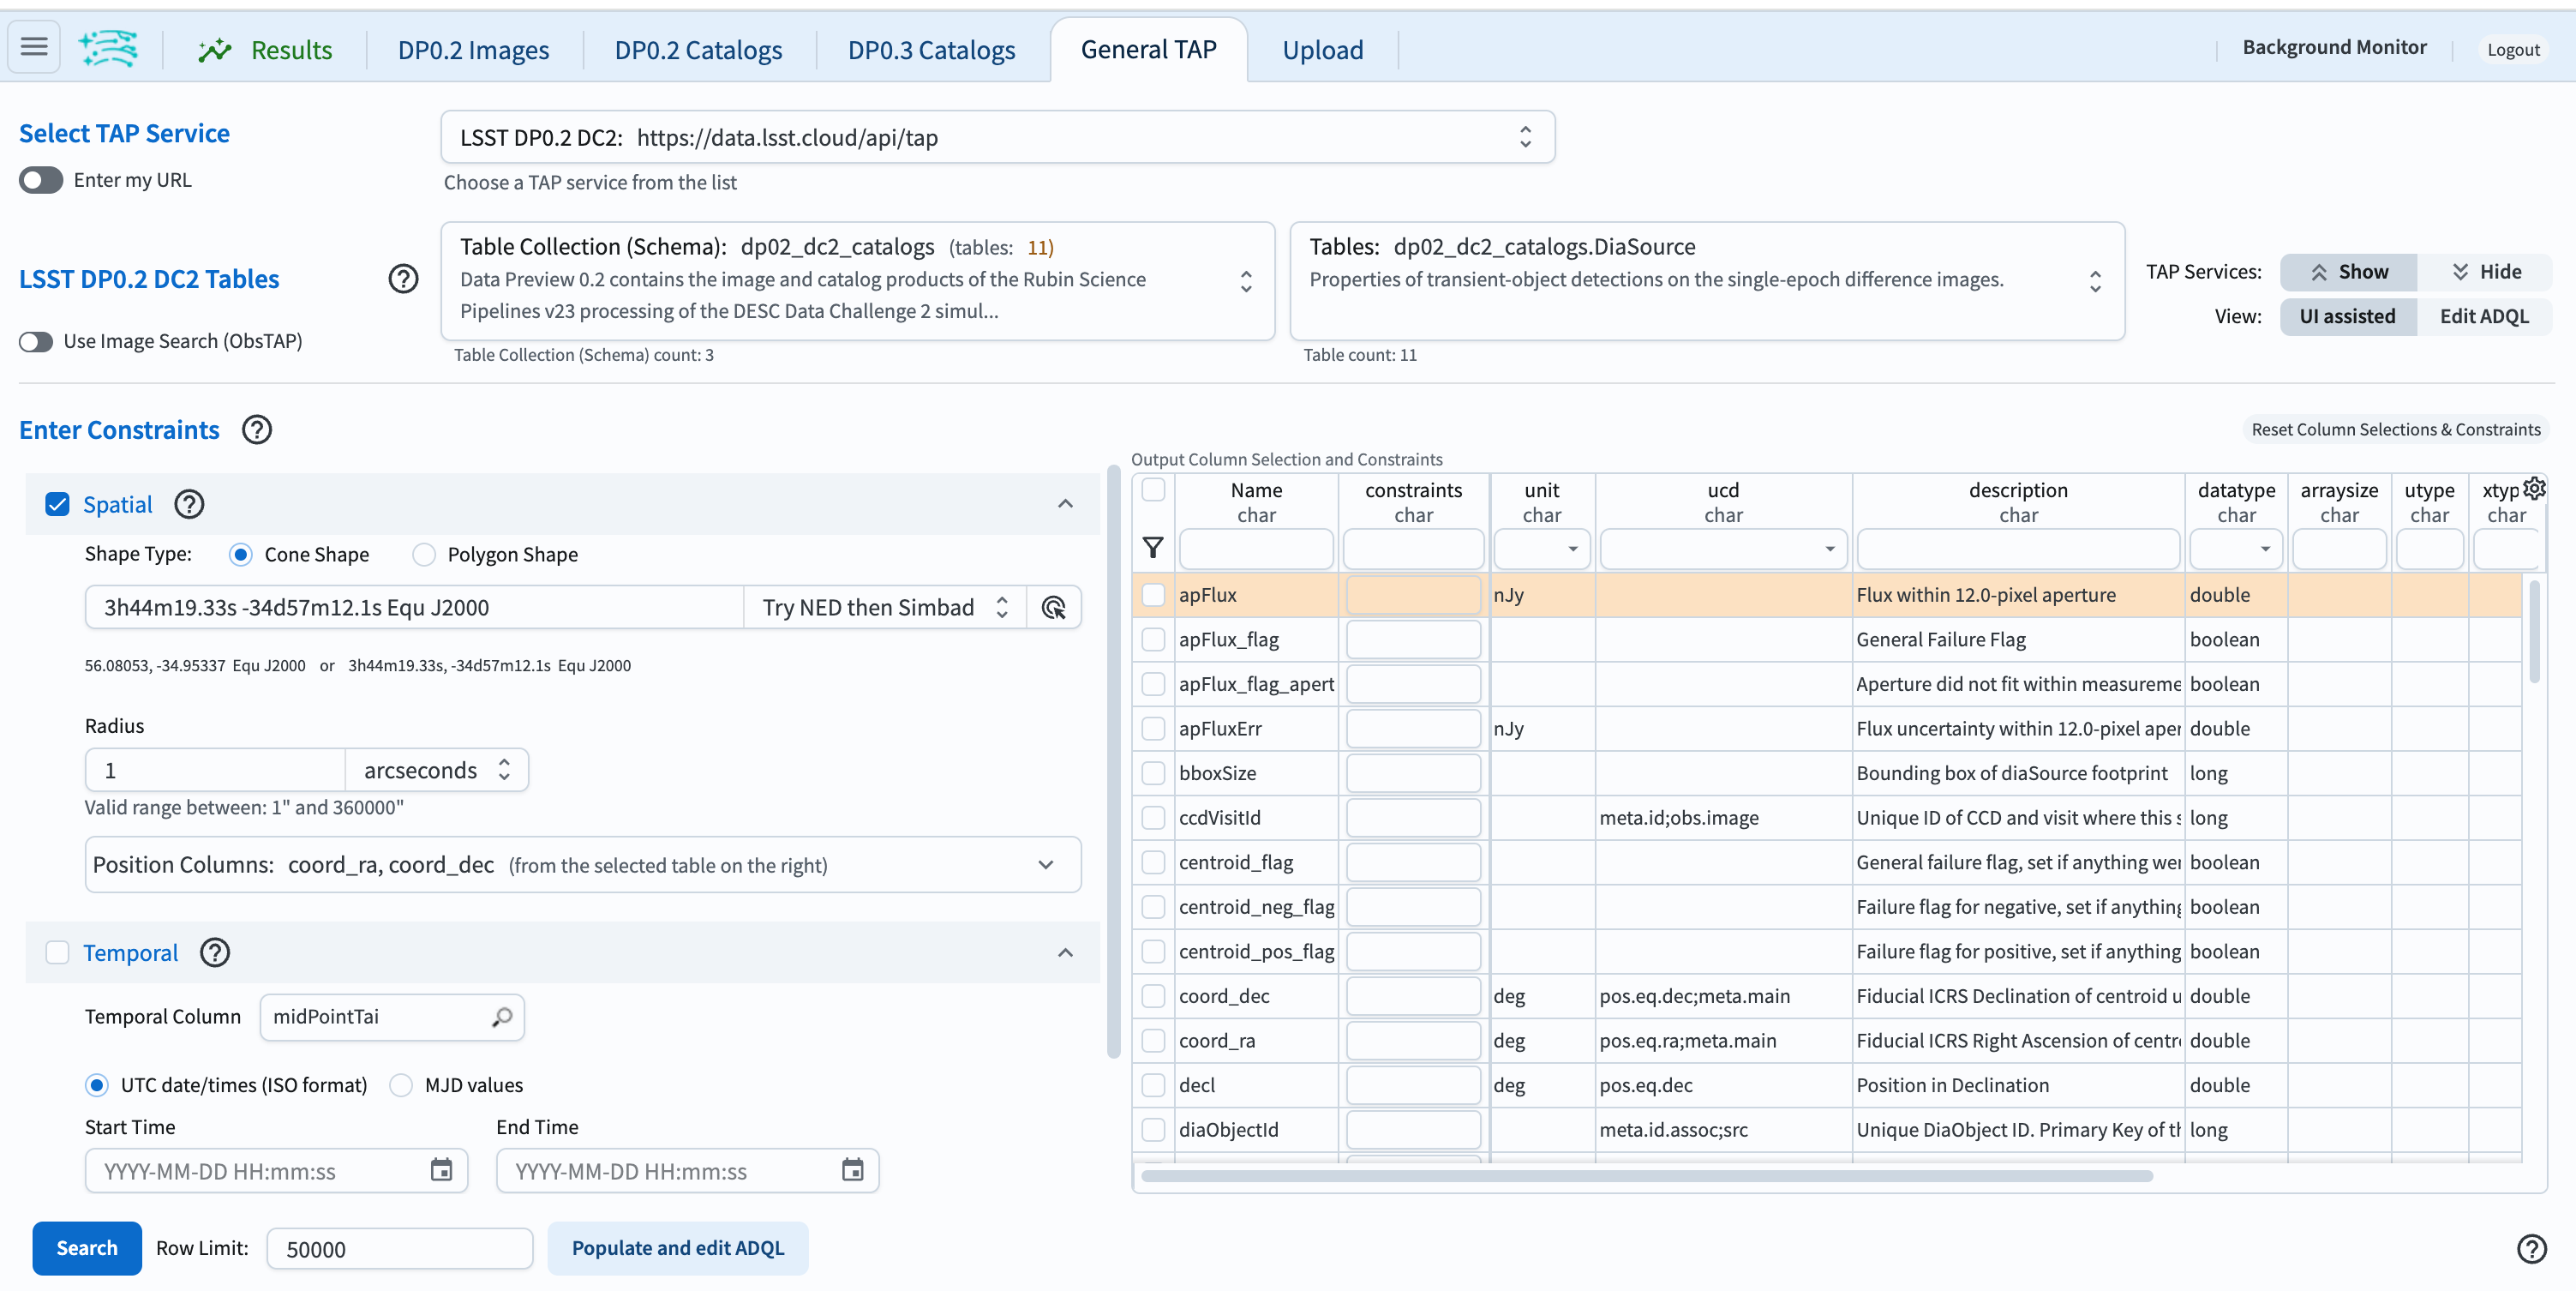Viewport: 2576px width, 1291px height.
Task: Click the Search button
Action: (86, 1248)
